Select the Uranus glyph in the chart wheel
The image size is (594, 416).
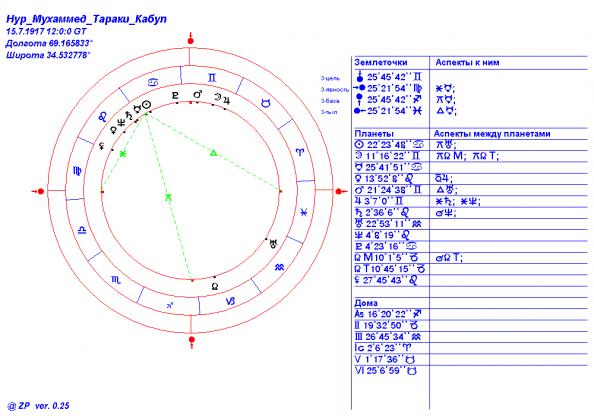click(273, 244)
